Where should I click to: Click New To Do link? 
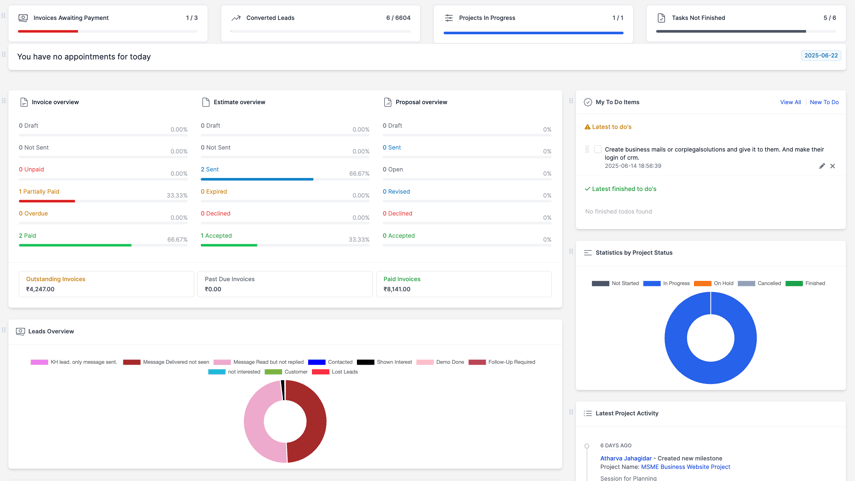pos(824,102)
